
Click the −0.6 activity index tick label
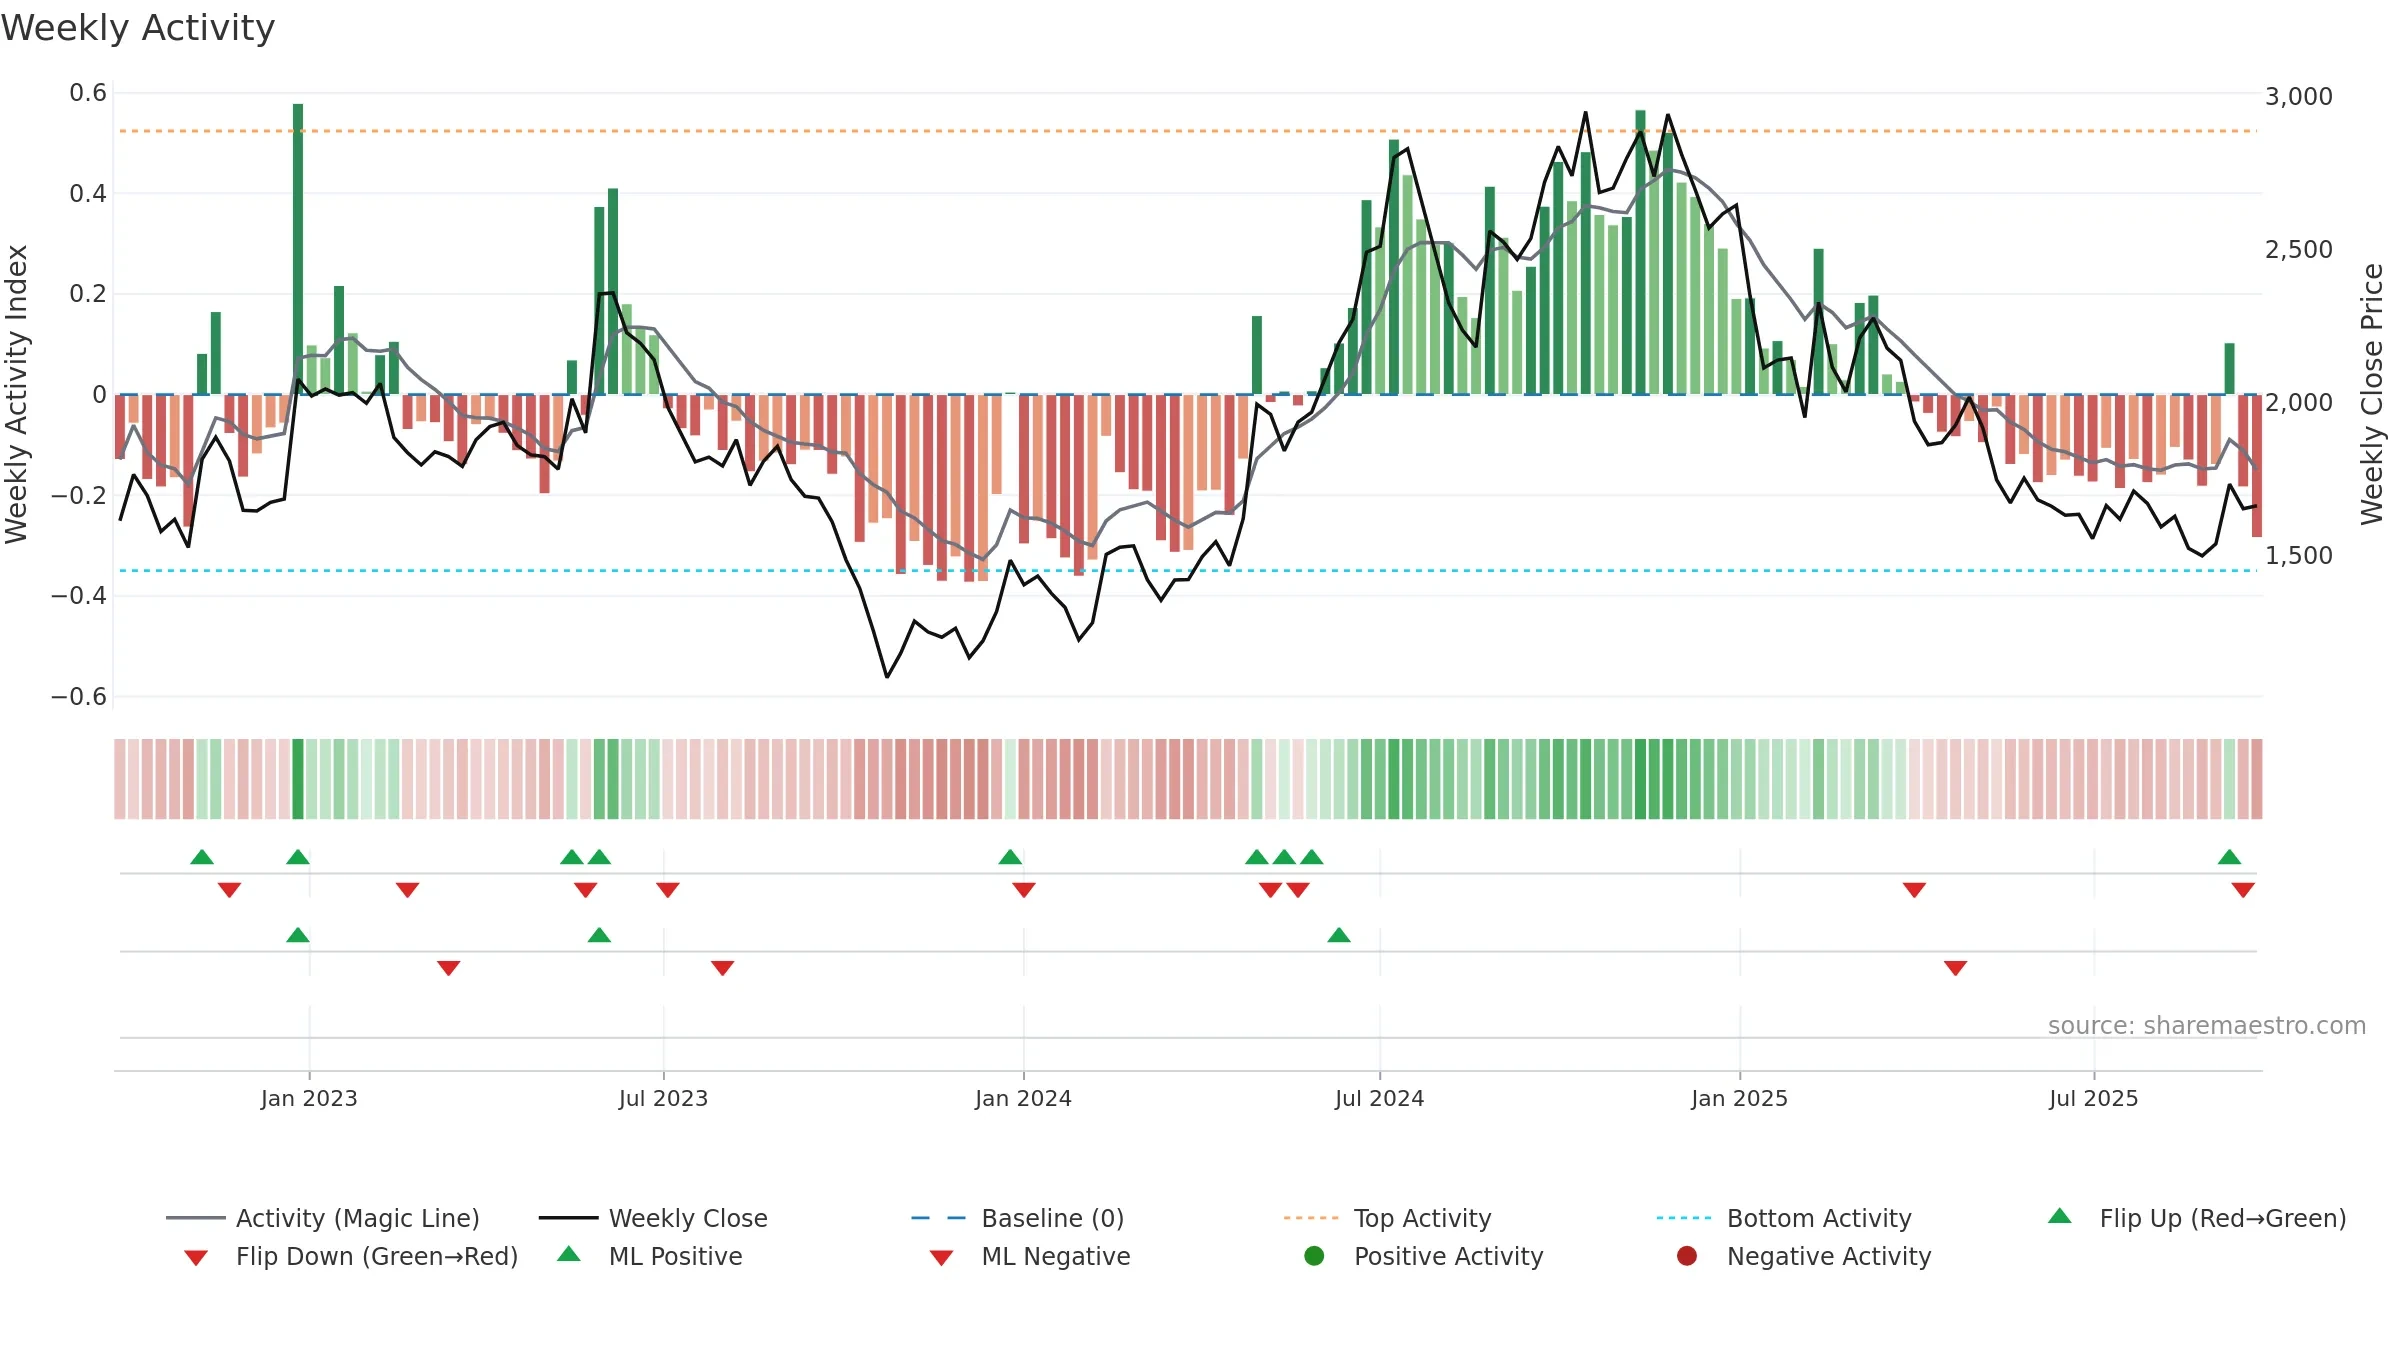pos(79,696)
